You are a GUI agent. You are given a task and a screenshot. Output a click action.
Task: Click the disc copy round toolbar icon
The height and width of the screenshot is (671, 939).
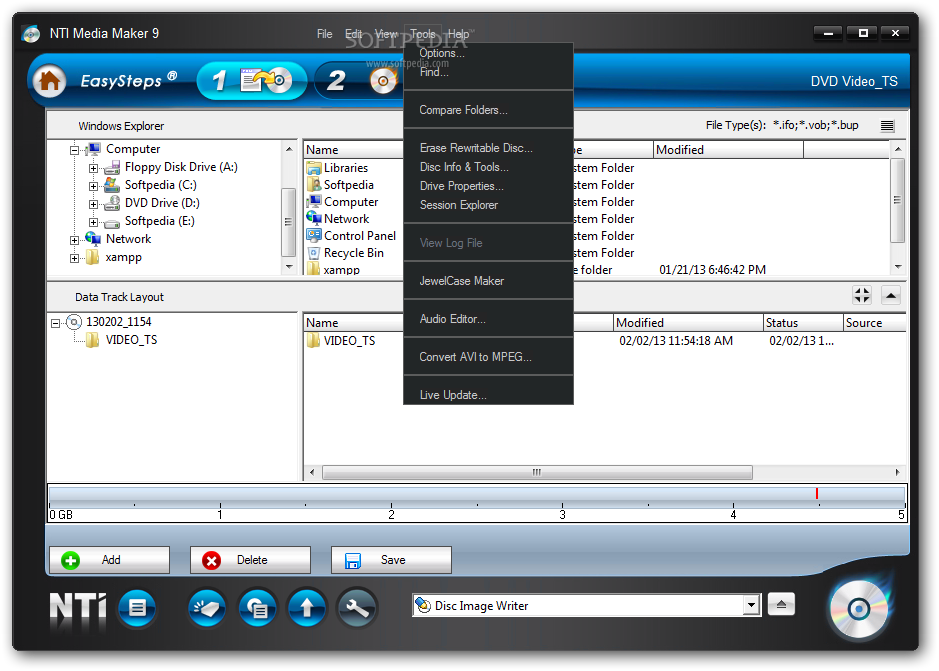pos(258,608)
